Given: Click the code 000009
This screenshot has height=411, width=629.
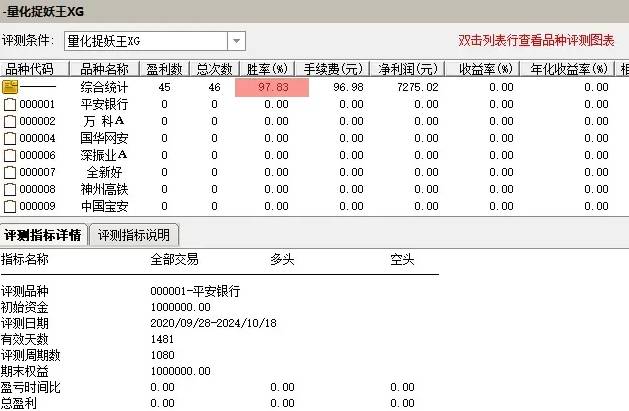Looking at the screenshot, I should click(37, 207).
